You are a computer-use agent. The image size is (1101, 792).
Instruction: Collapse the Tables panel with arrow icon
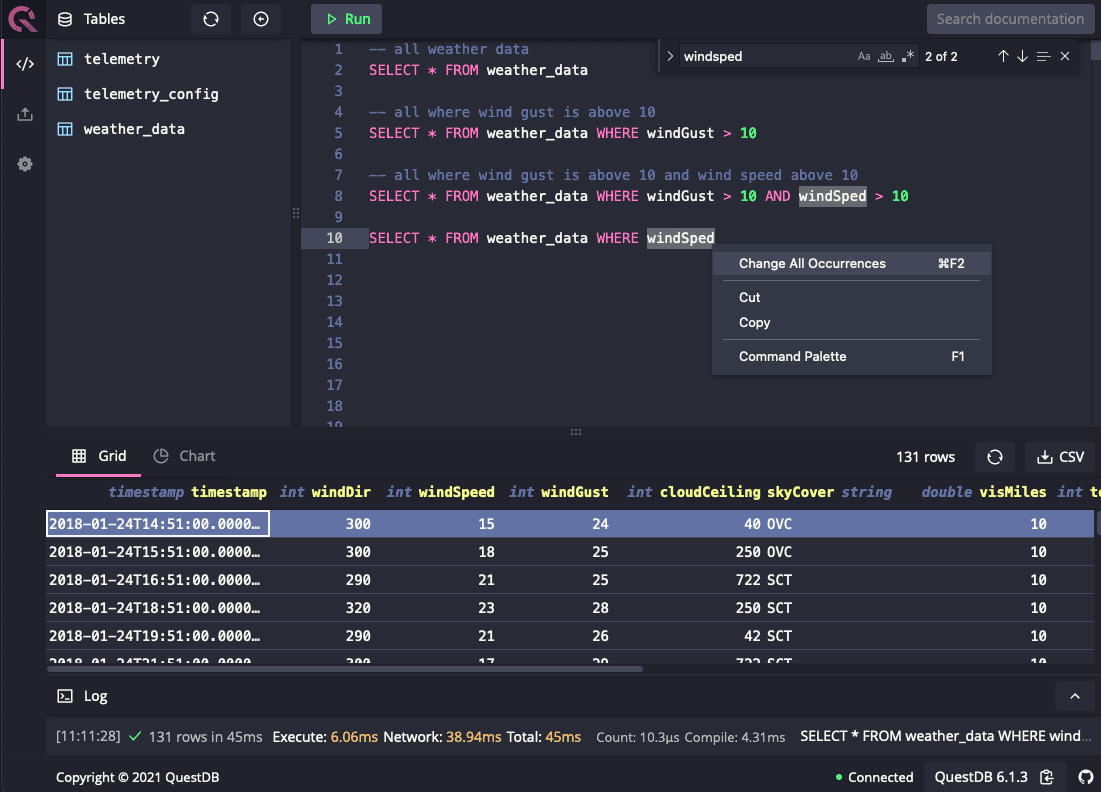[x=261, y=19]
